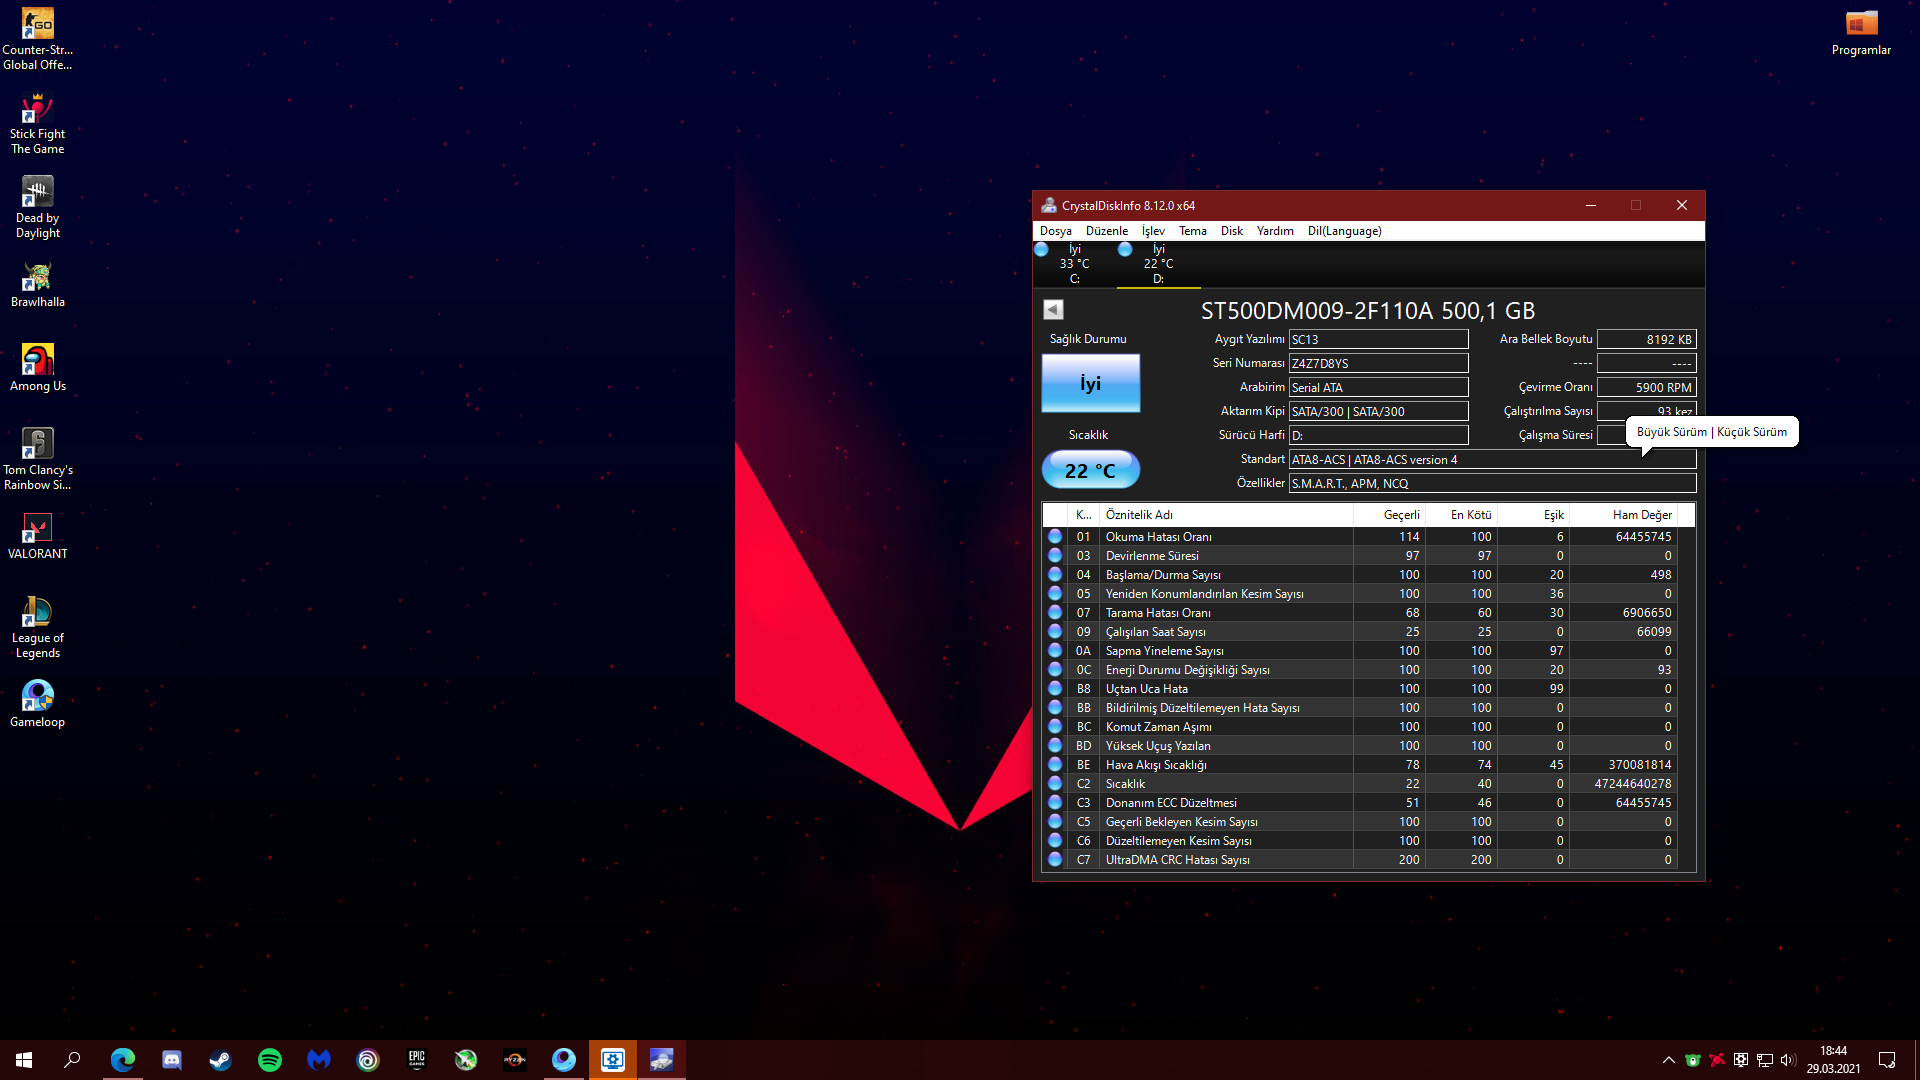Select the UltraDMA CRC Hatası Sayısı row
Image resolution: width=1920 pixels, height=1080 pixels.
tap(1360, 860)
